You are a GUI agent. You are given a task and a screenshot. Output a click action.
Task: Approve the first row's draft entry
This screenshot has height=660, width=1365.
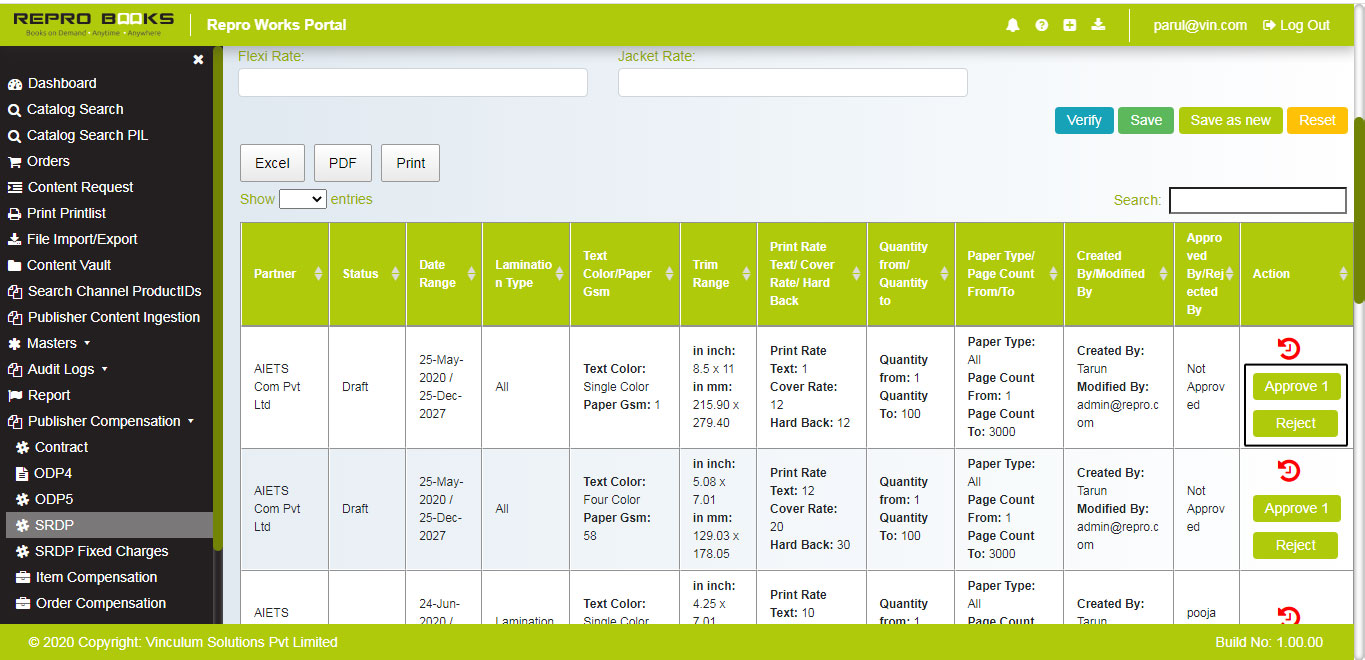[1295, 387]
